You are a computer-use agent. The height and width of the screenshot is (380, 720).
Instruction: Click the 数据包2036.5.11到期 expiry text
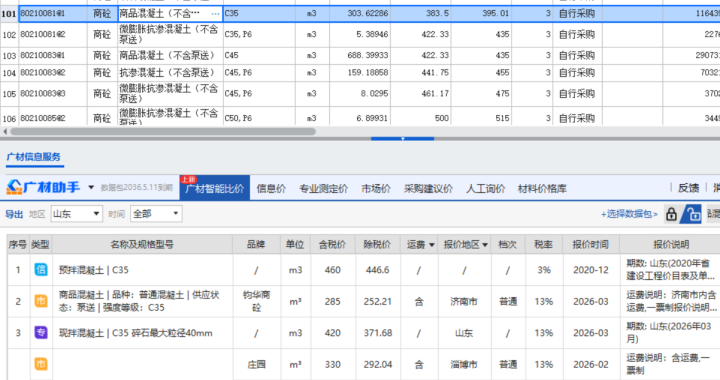point(136,187)
